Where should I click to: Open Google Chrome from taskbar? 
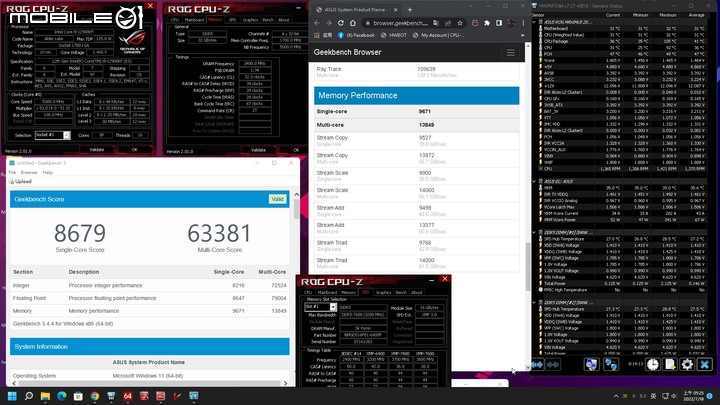[95, 396]
